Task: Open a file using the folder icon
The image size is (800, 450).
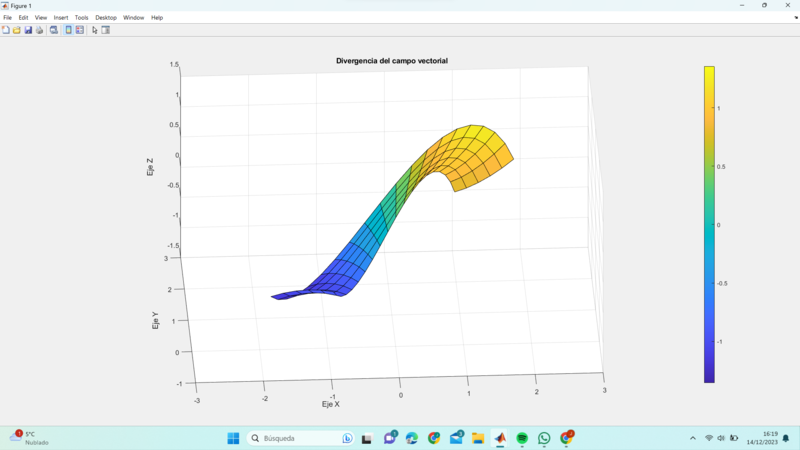Action: (x=17, y=30)
